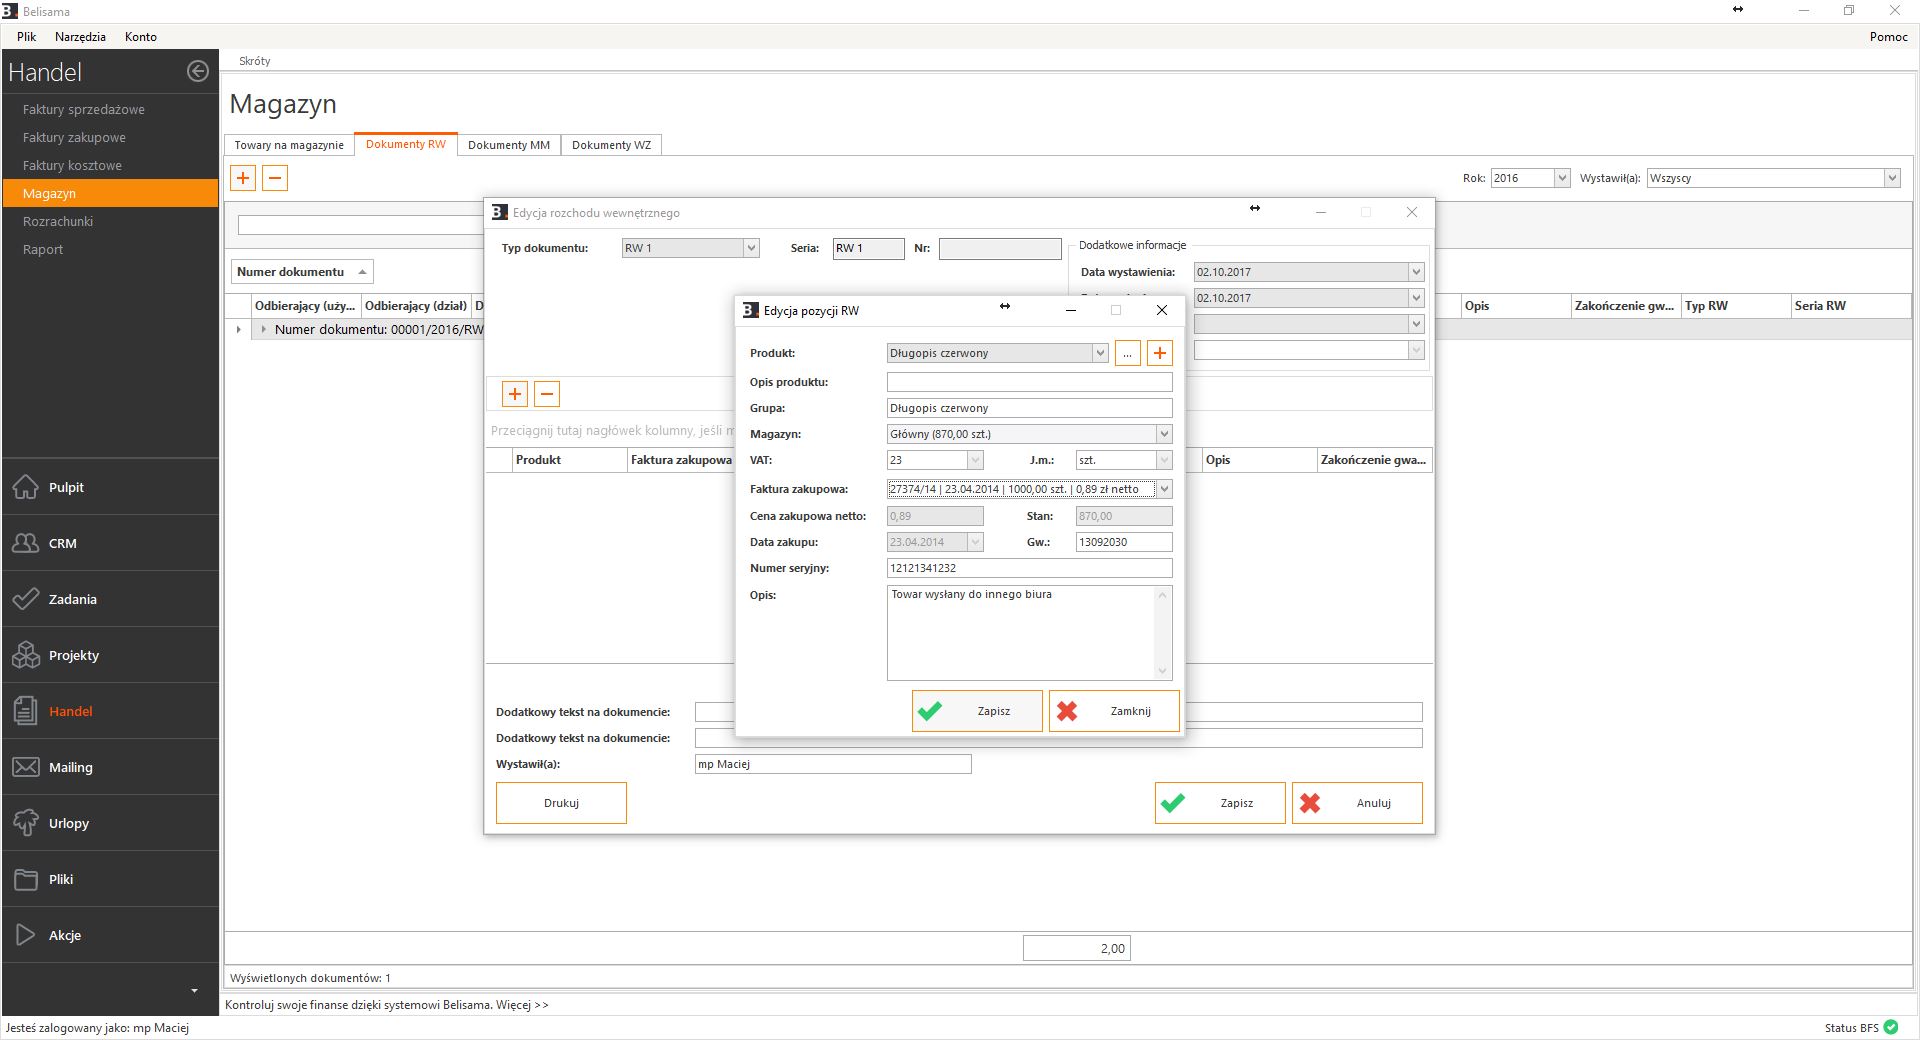This screenshot has height=1040, width=1920.
Task: Open the Urlopy tree icon
Action: coord(26,823)
